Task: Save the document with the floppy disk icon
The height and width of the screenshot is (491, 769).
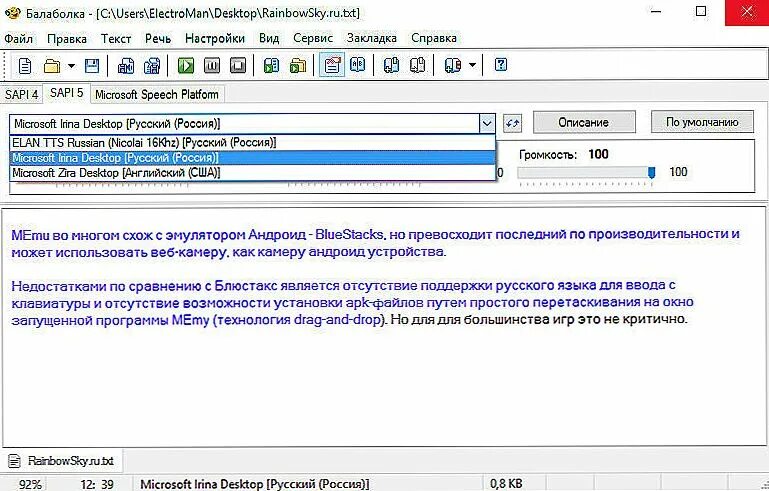Action: tap(92, 65)
